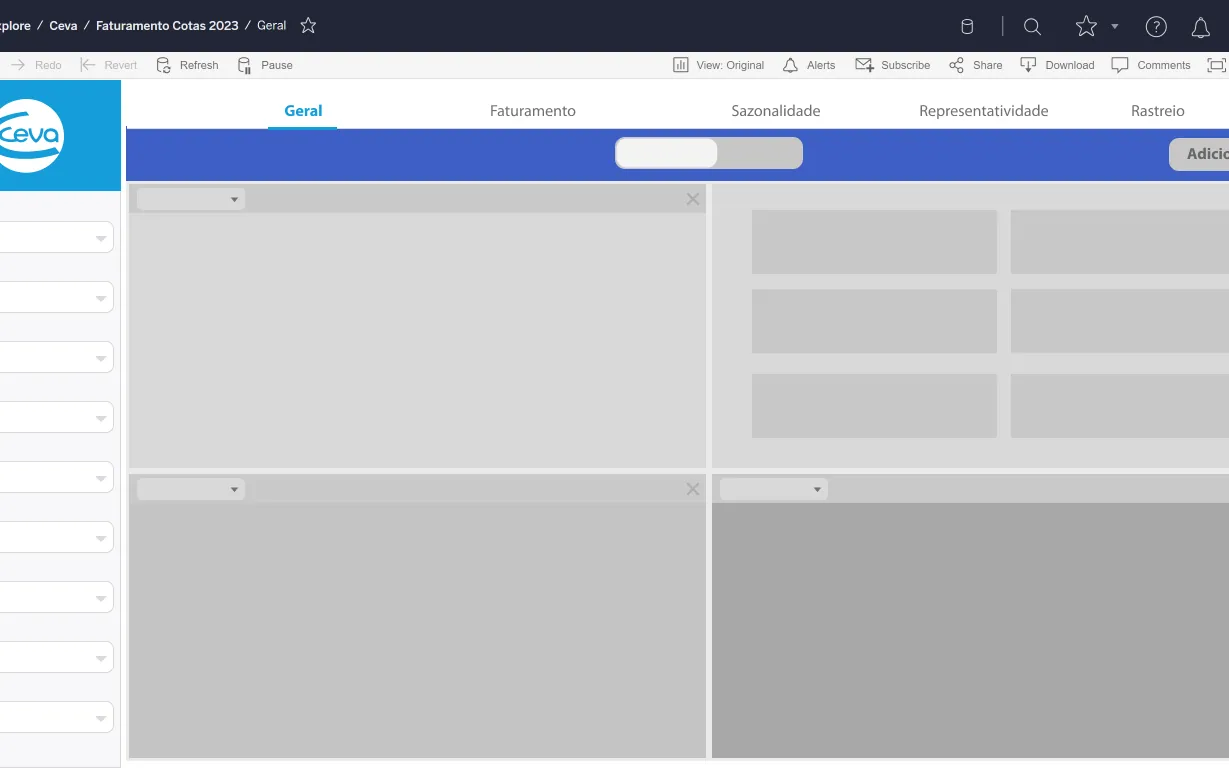Enter full screen mode icon
This screenshot has height=768, width=1229.
[1216, 65]
